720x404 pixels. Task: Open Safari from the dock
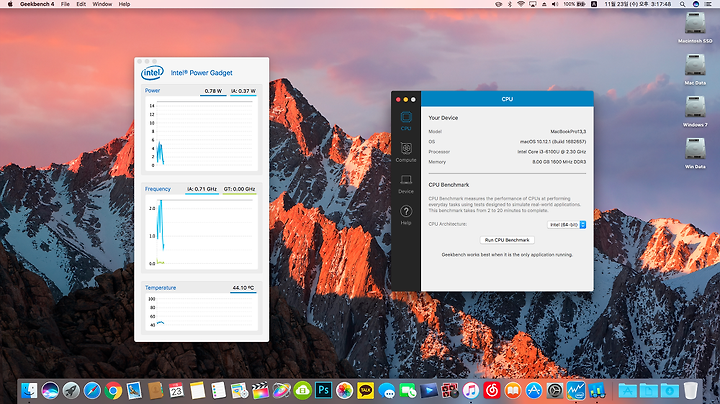(92, 391)
